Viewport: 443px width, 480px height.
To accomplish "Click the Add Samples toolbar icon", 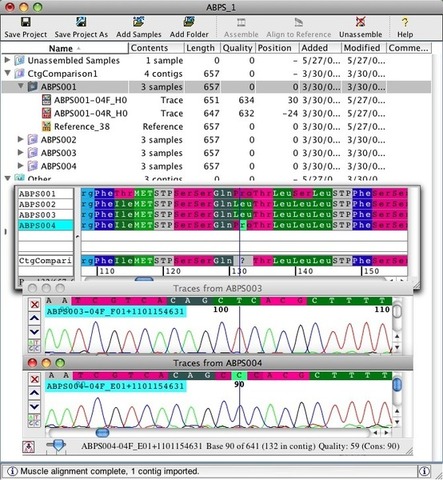I will 138,22.
